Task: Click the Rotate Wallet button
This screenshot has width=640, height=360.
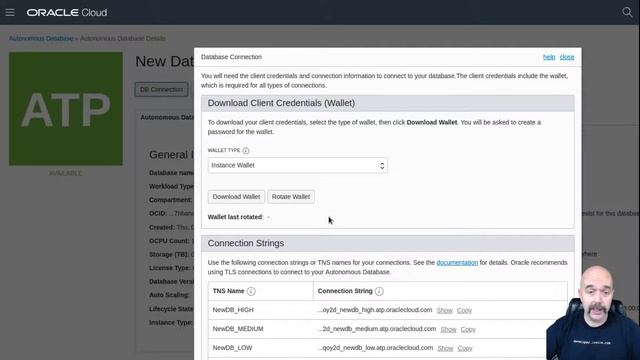Action: [x=291, y=197]
